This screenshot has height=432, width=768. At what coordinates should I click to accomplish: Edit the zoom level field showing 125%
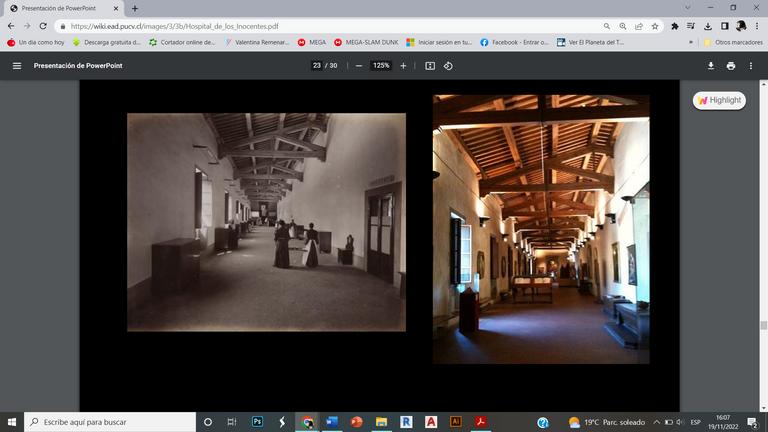pos(381,66)
